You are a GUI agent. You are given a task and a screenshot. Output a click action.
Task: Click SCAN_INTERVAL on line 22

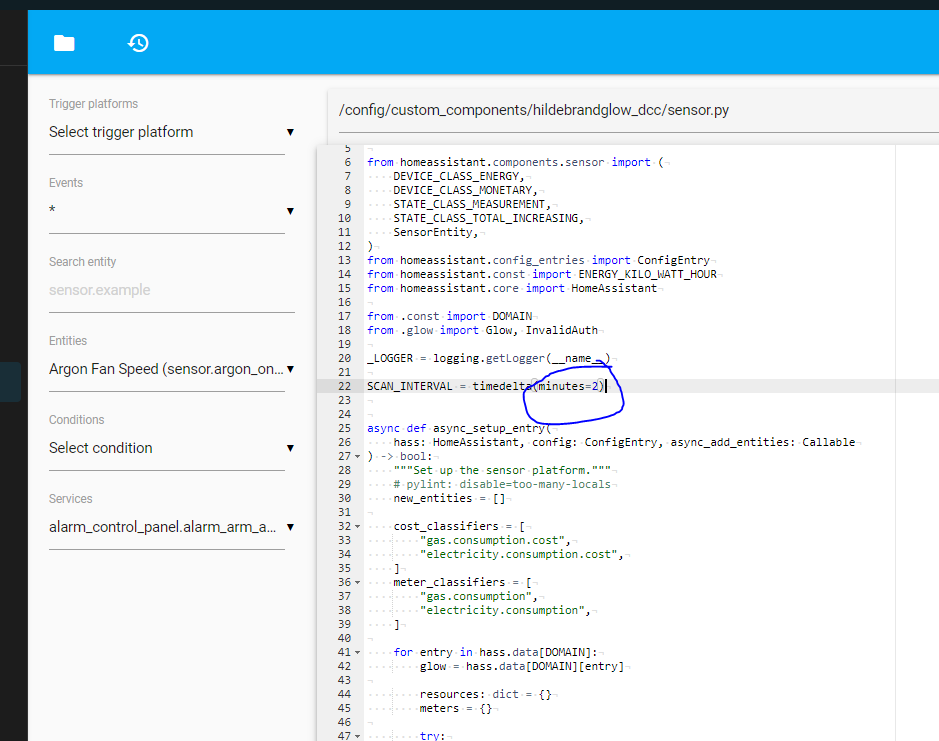(410, 386)
